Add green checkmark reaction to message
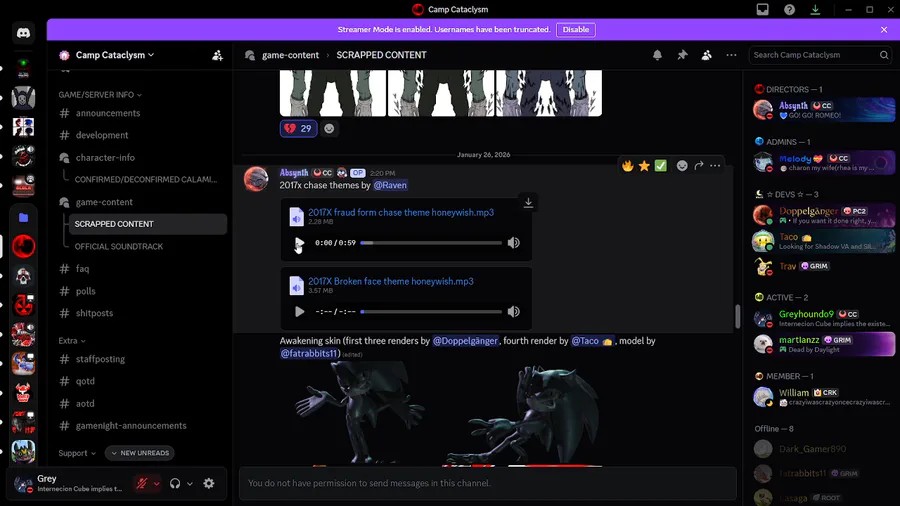Screen dimensions: 900x506 tap(661, 166)
